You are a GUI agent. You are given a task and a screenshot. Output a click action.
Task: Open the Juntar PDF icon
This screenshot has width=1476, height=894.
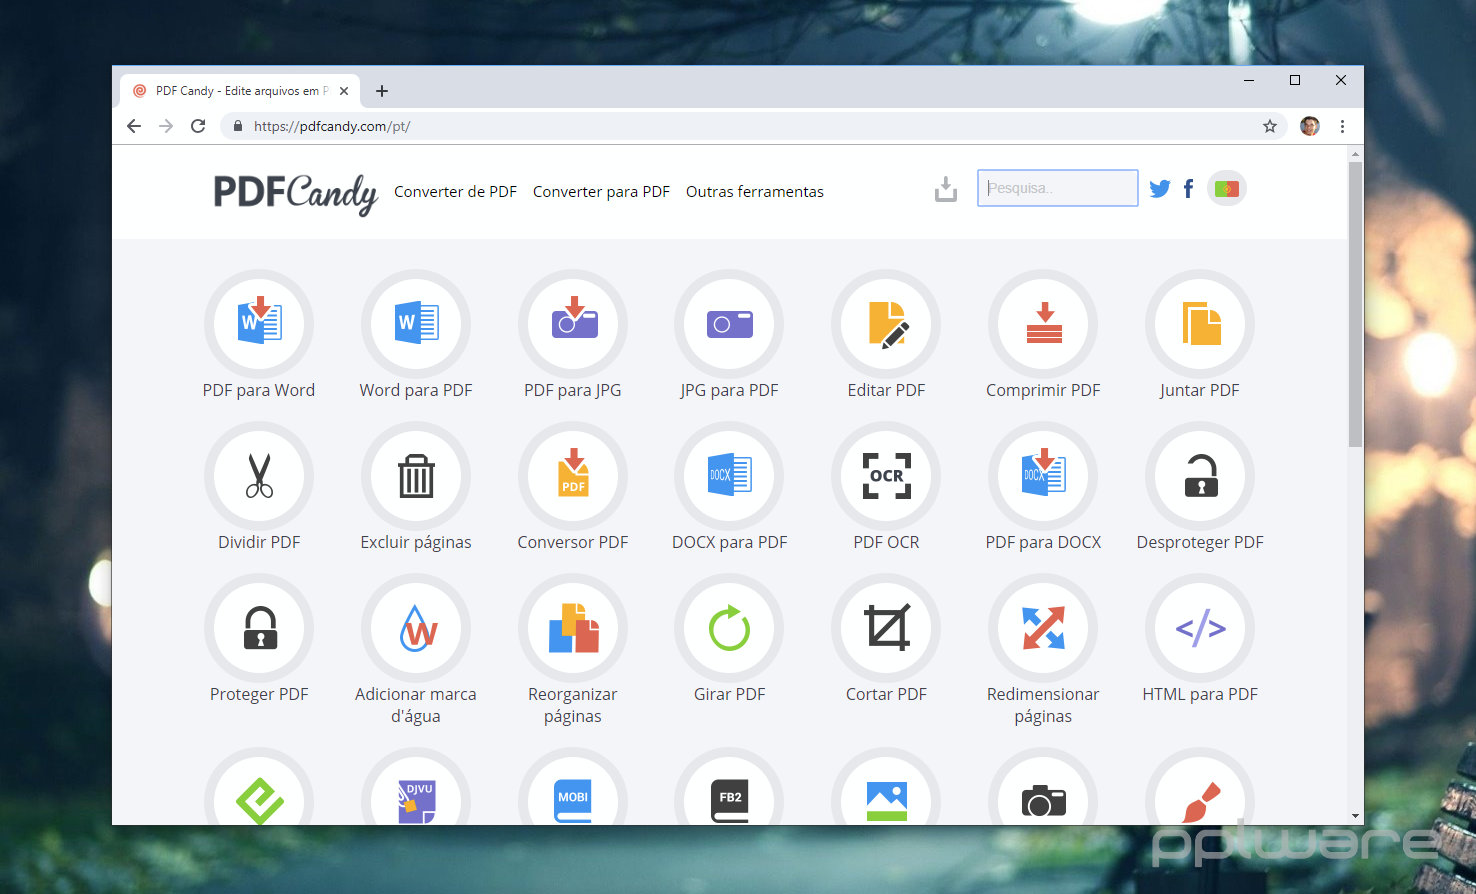tap(1200, 324)
